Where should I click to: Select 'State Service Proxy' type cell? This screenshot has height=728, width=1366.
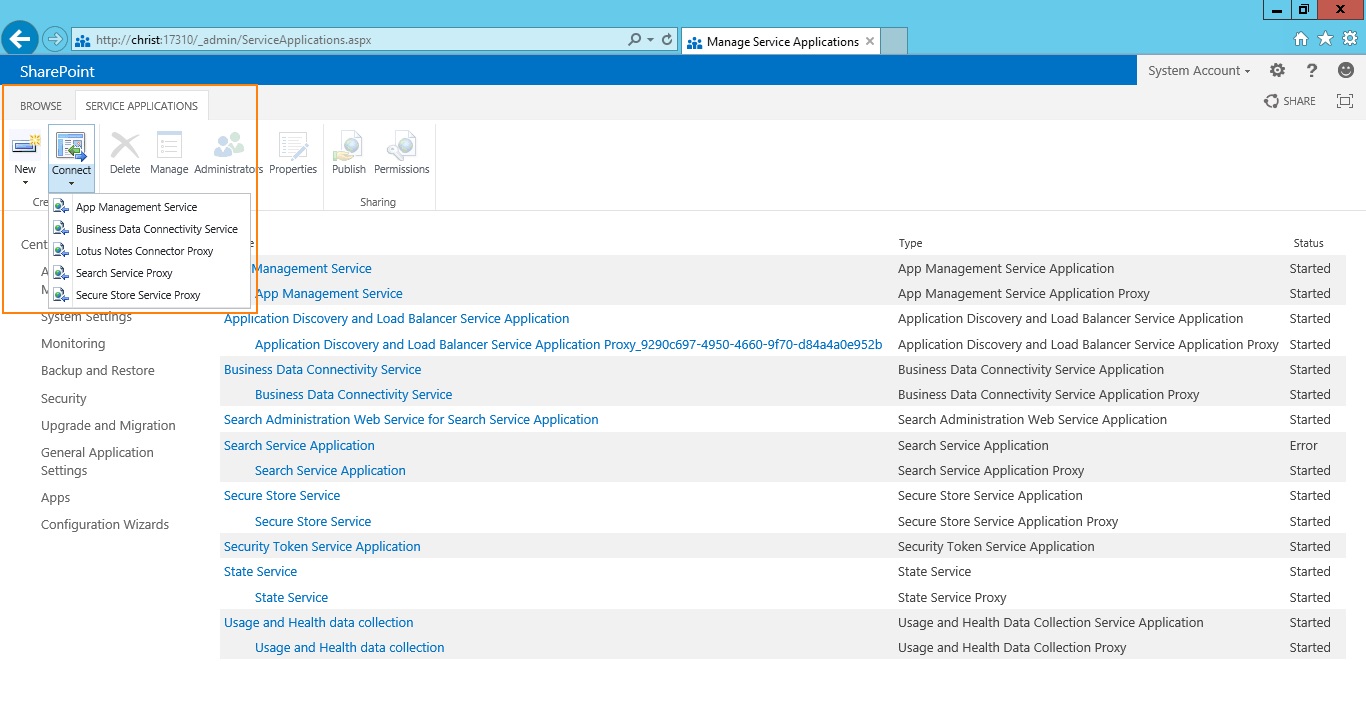(x=952, y=597)
